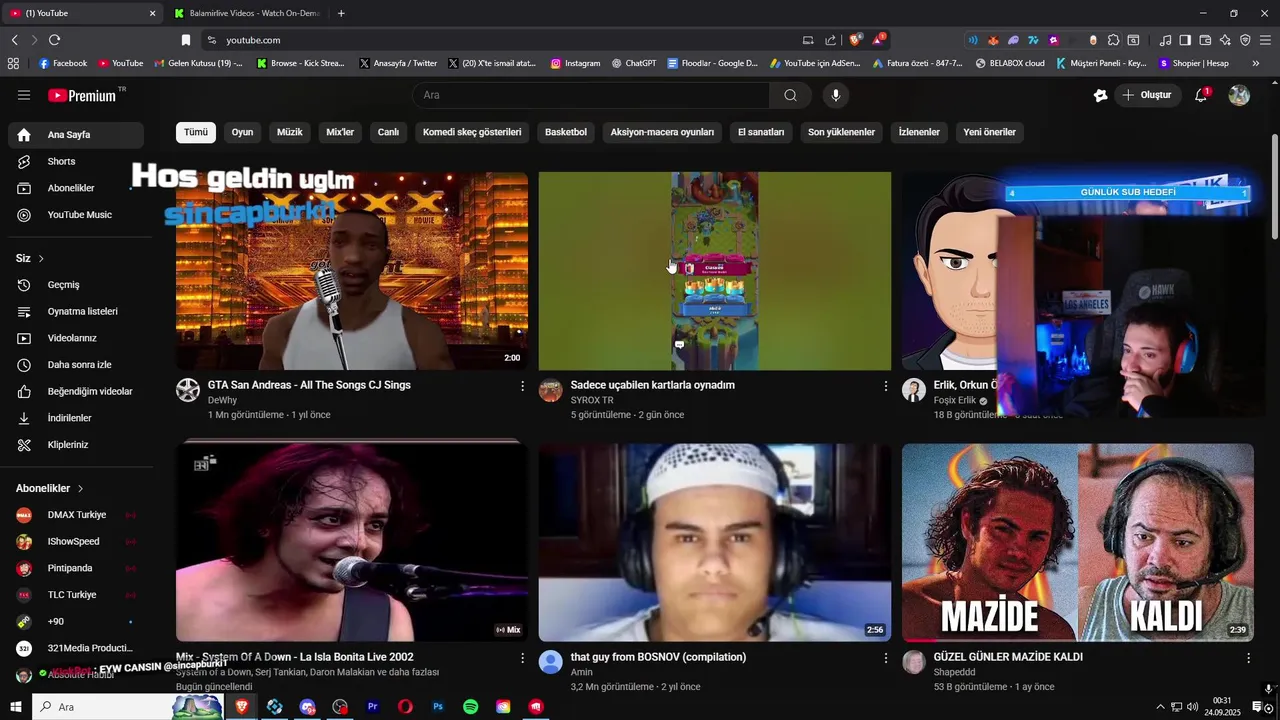Select the El sanatları chip
The image size is (1280, 720).
click(x=761, y=132)
